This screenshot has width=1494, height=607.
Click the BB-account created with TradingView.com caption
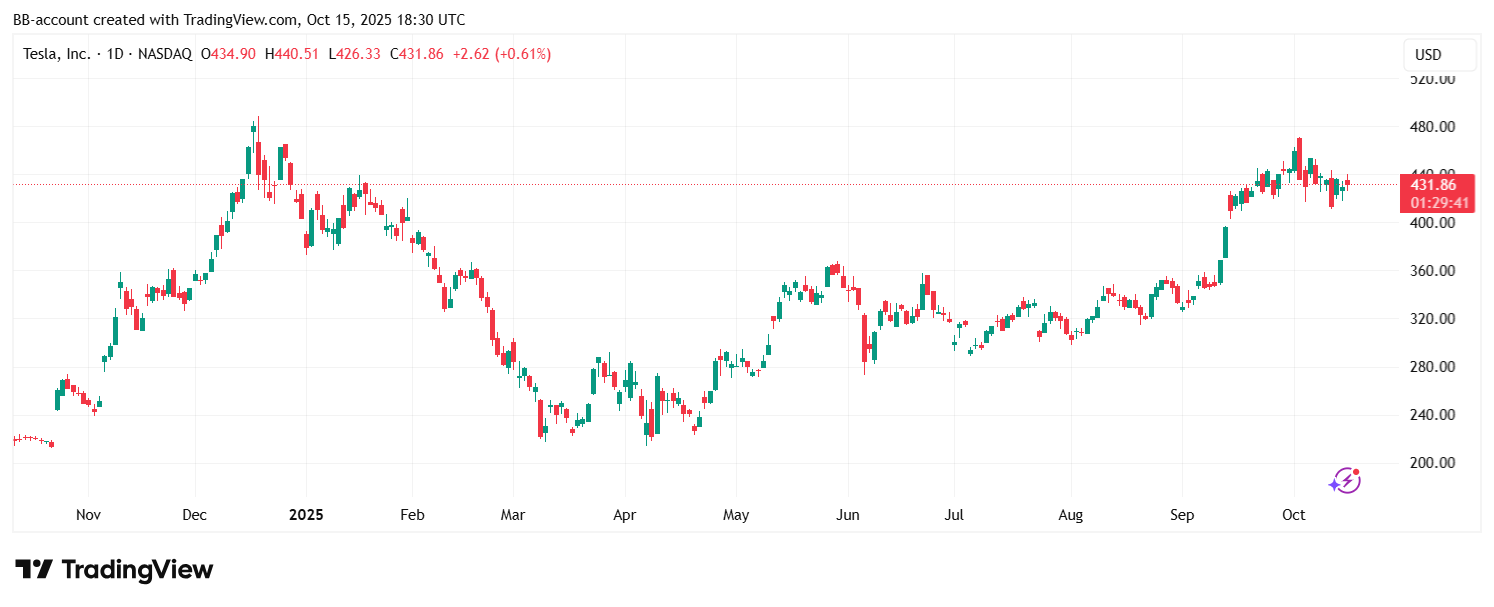coord(239,20)
